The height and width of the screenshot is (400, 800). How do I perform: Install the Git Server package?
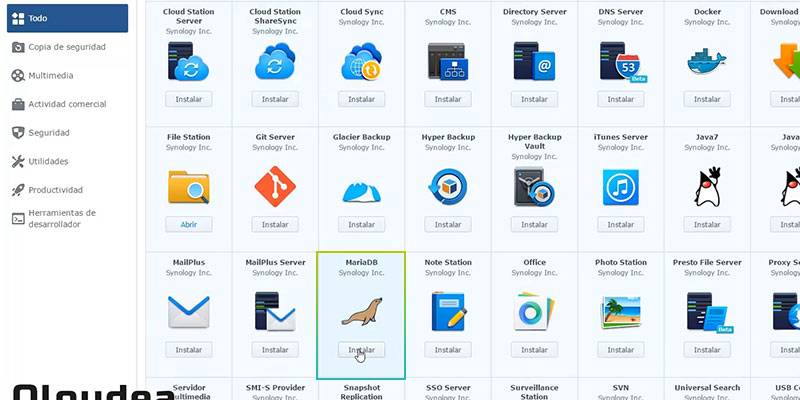coord(275,224)
